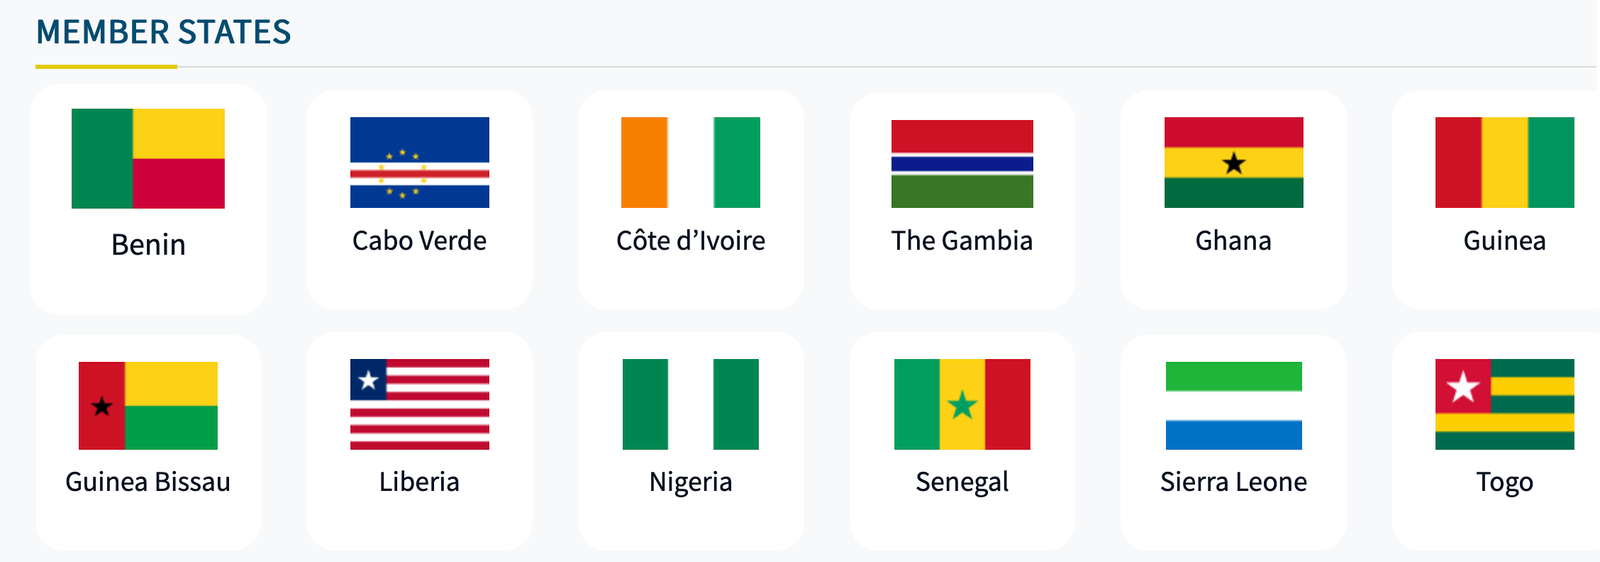Click the Nigeria country label
Viewport: 1600px width, 562px height.
click(x=690, y=482)
